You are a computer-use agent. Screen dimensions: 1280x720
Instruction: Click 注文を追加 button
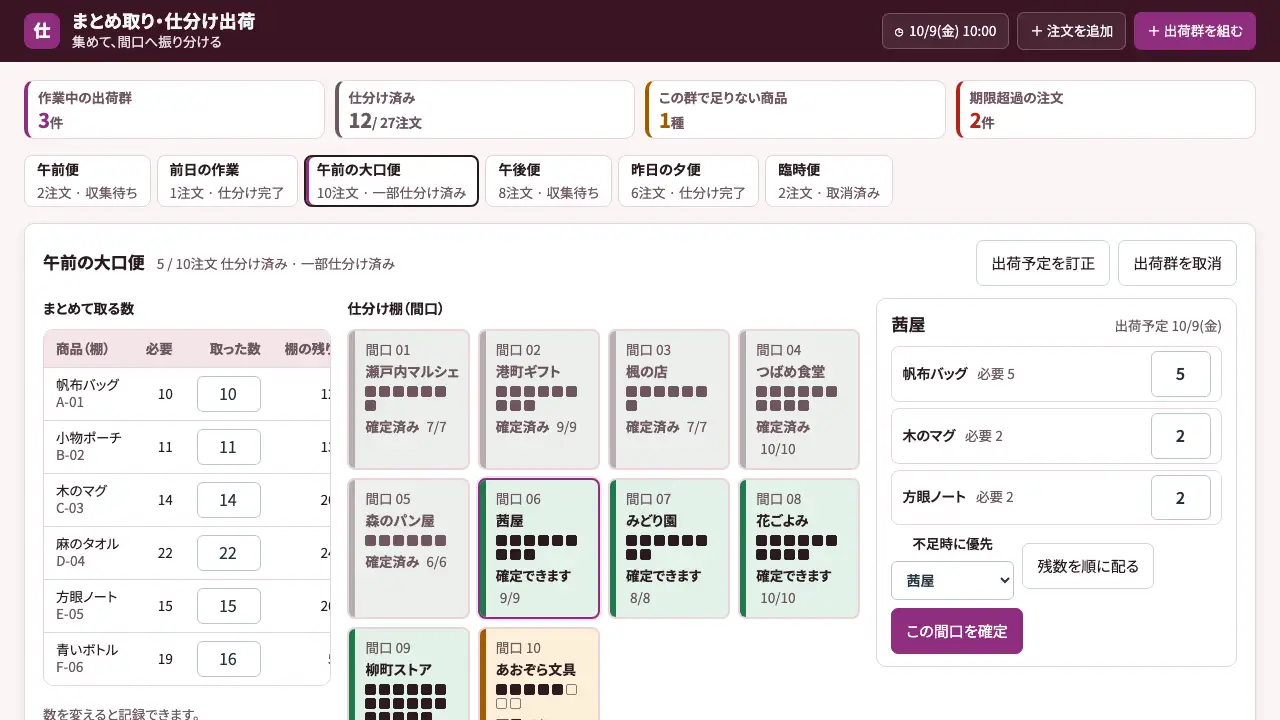[x=1071, y=31]
